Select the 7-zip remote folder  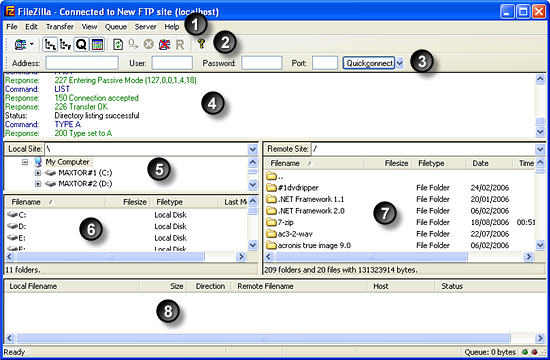tap(280, 222)
